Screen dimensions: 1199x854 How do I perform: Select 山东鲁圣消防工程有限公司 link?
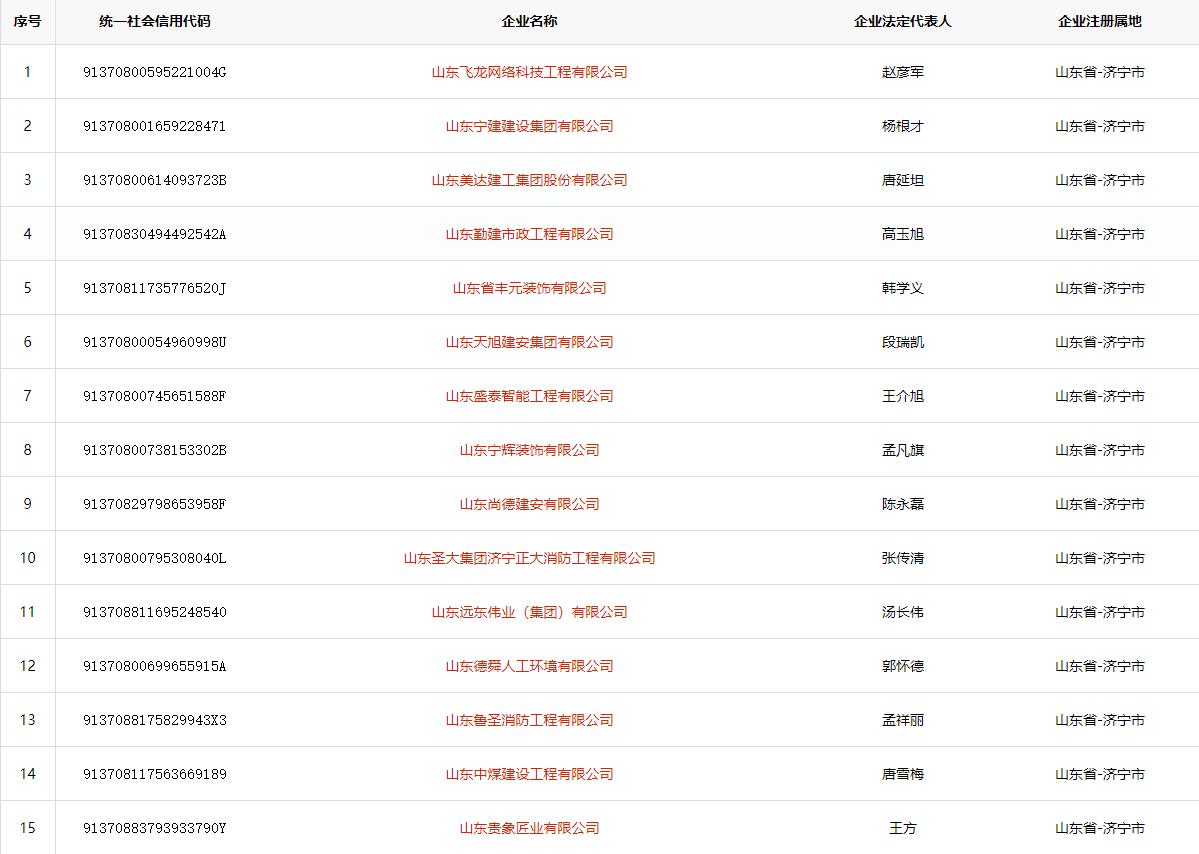pyautogui.click(x=529, y=720)
